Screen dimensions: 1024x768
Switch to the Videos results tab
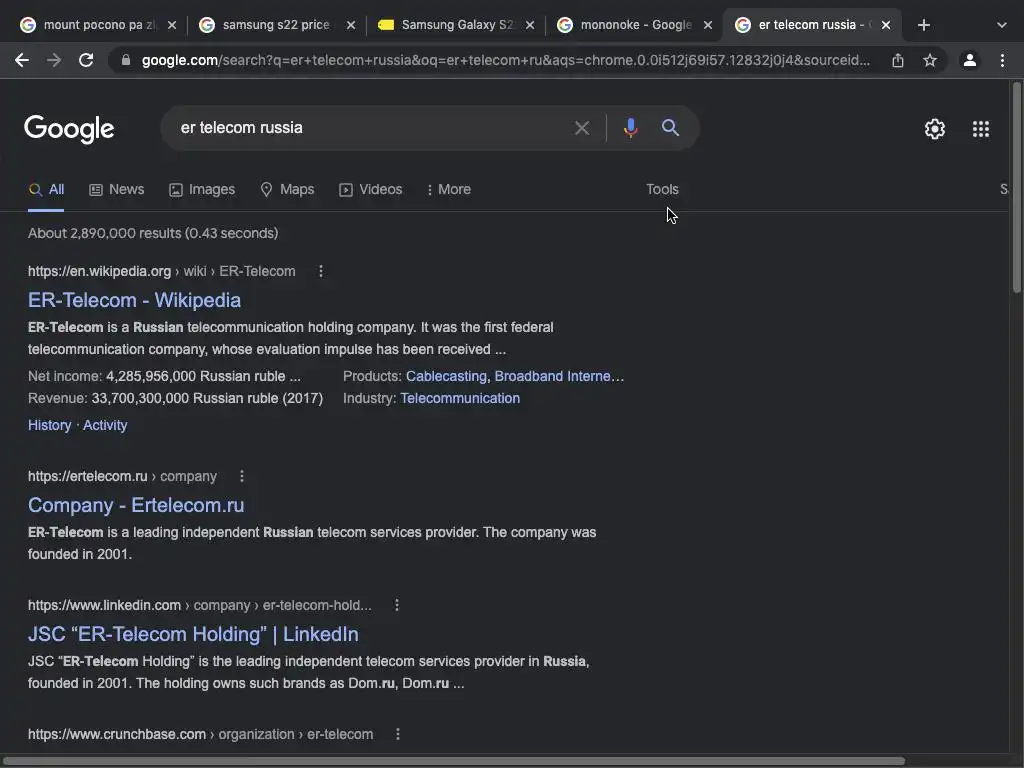tap(370, 189)
